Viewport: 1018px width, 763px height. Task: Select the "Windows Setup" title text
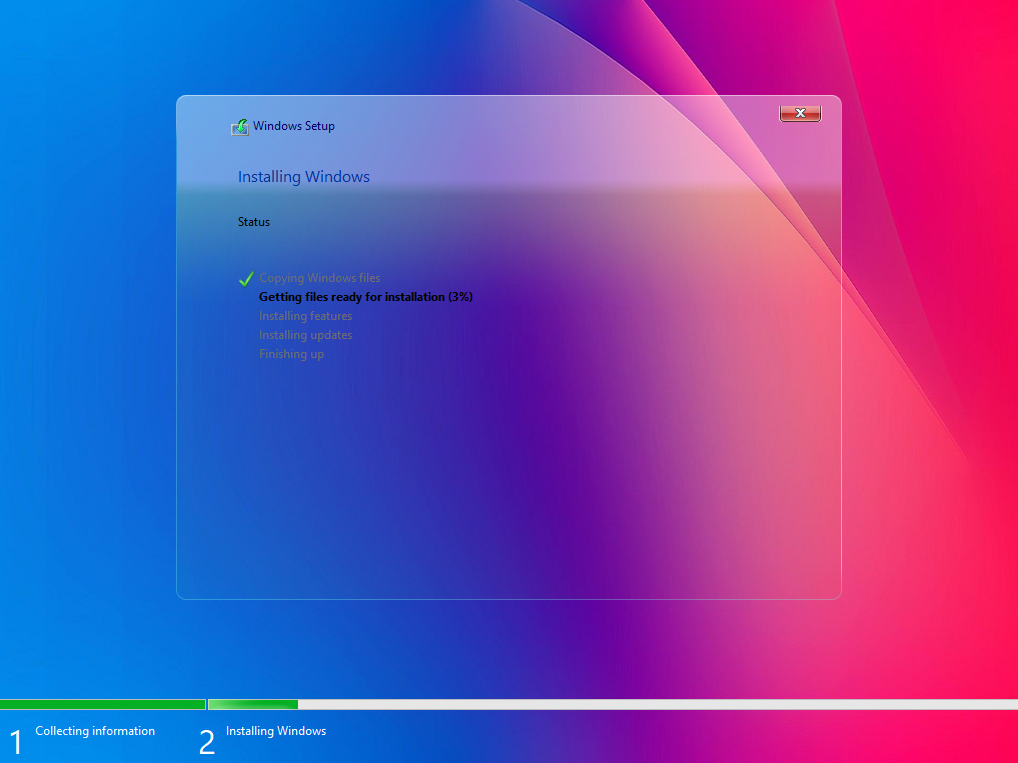tap(293, 126)
